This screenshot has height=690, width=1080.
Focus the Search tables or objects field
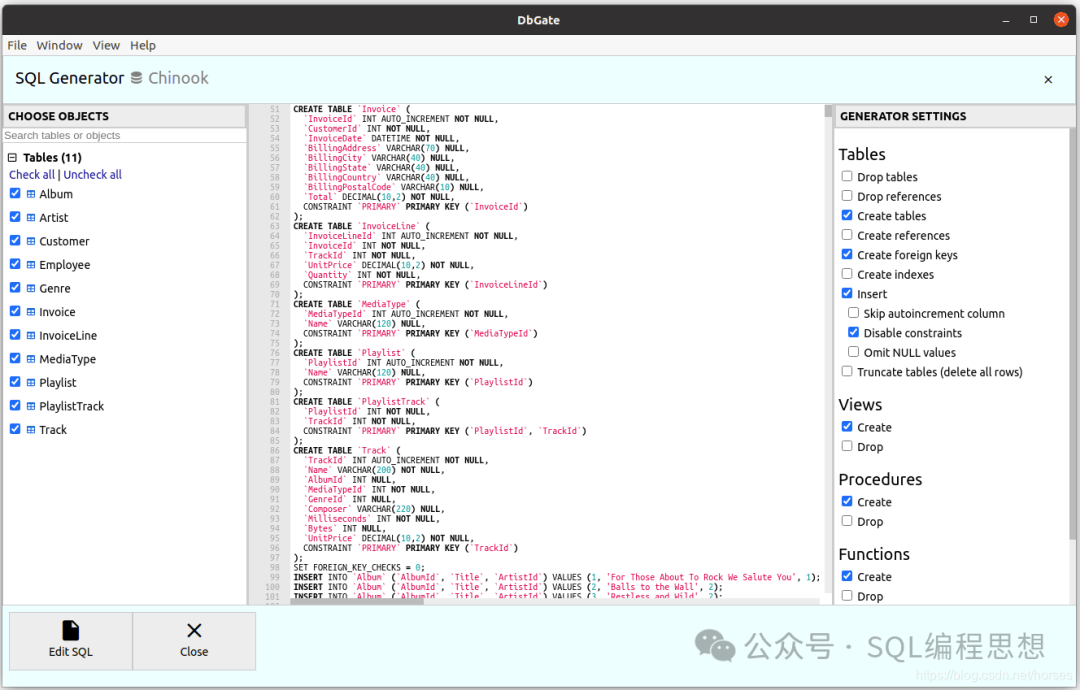coord(125,136)
